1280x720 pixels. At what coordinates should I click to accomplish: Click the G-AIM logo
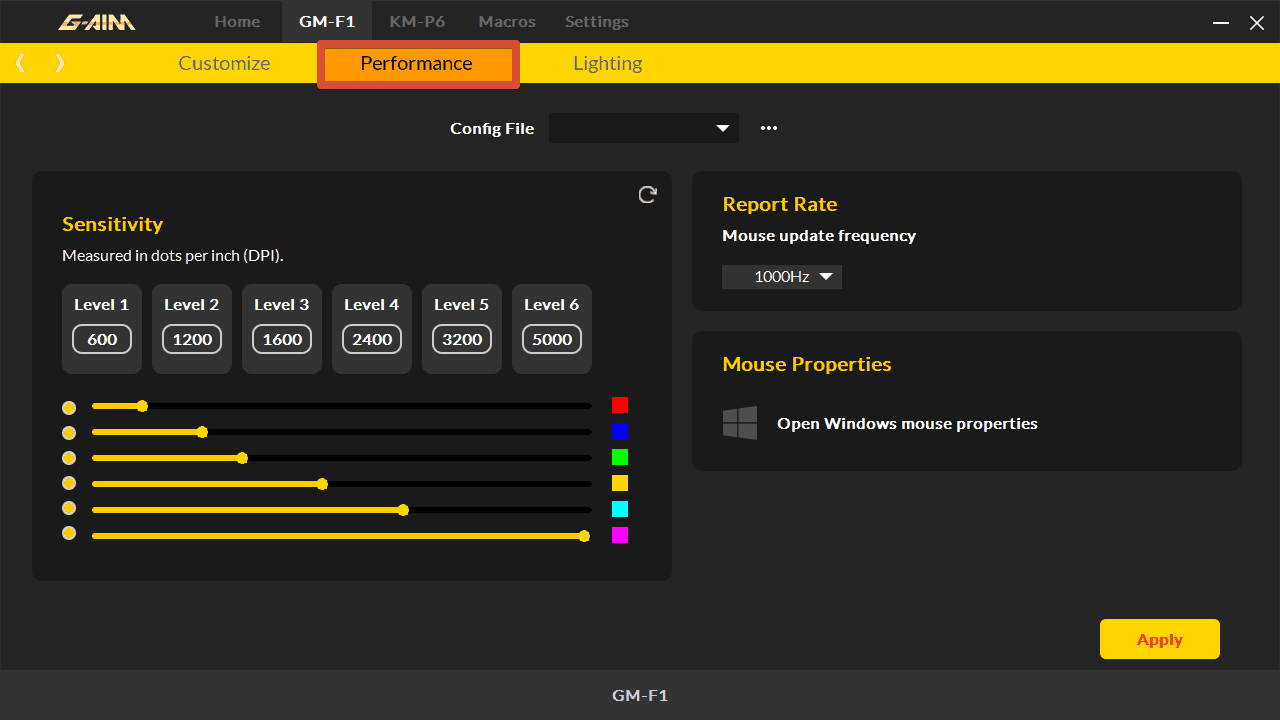[97, 21]
